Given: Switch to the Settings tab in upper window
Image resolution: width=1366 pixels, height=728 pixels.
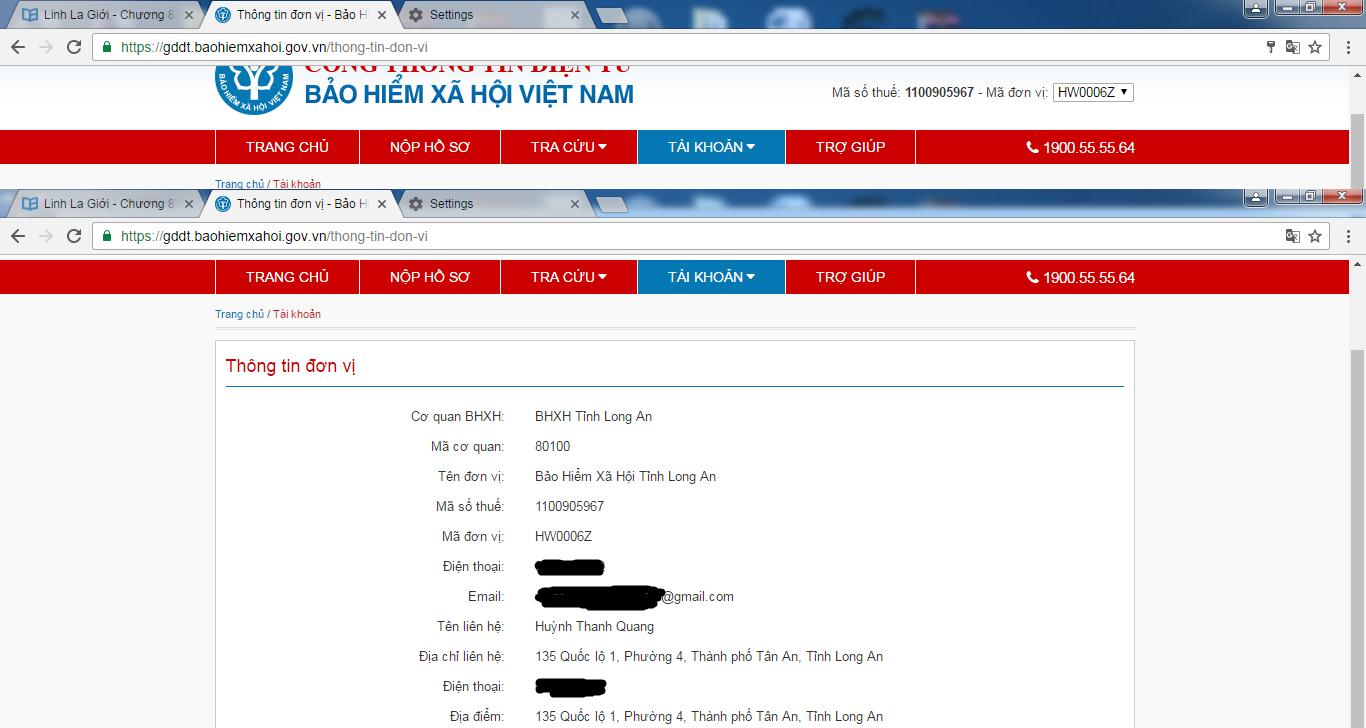Looking at the screenshot, I should click(x=496, y=15).
